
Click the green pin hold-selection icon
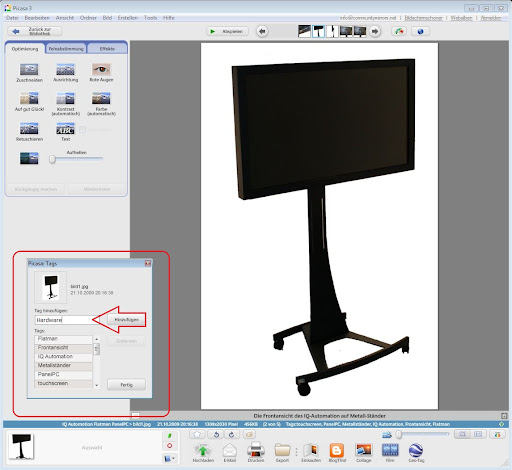click(170, 435)
